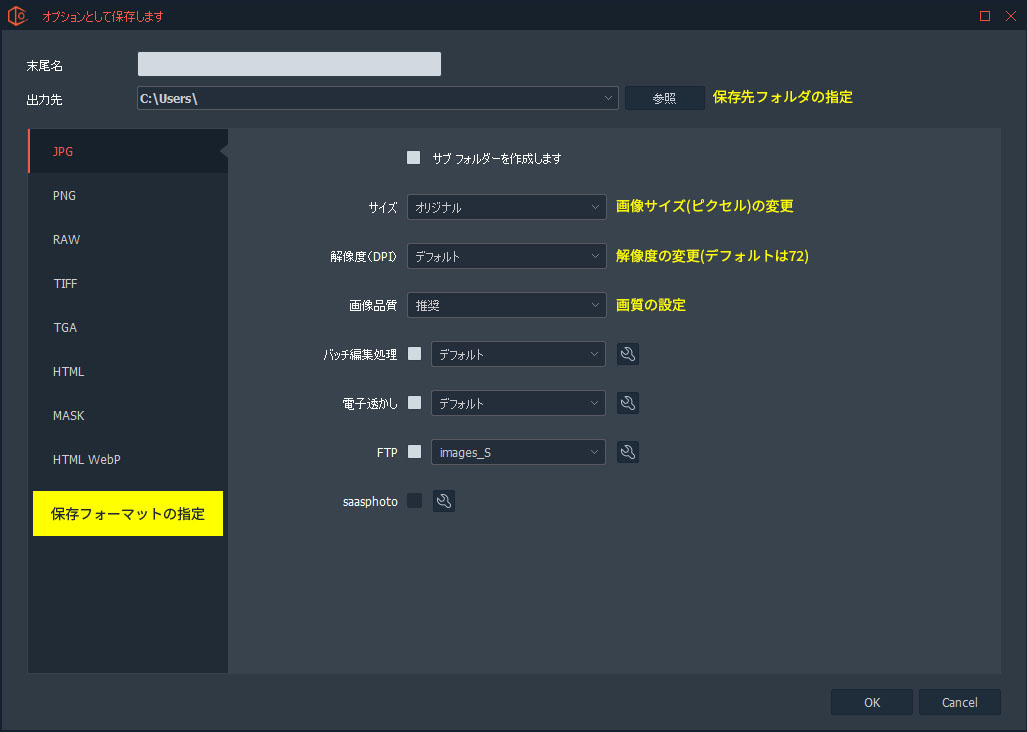The width and height of the screenshot is (1027, 732).
Task: Enable the create subfolder checkbox
Action: coord(414,158)
